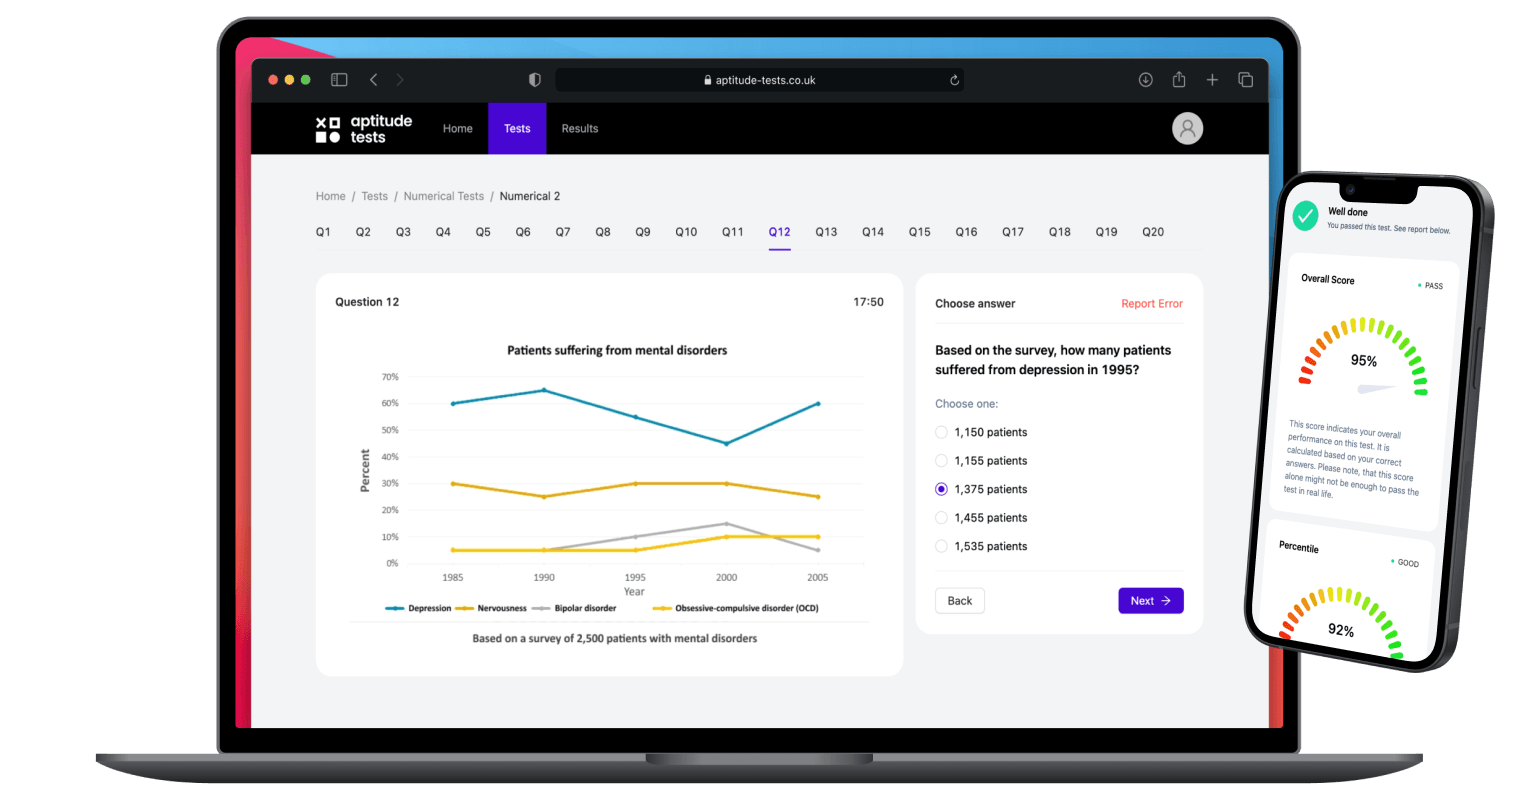
Task: Click the Back button
Action: (960, 601)
